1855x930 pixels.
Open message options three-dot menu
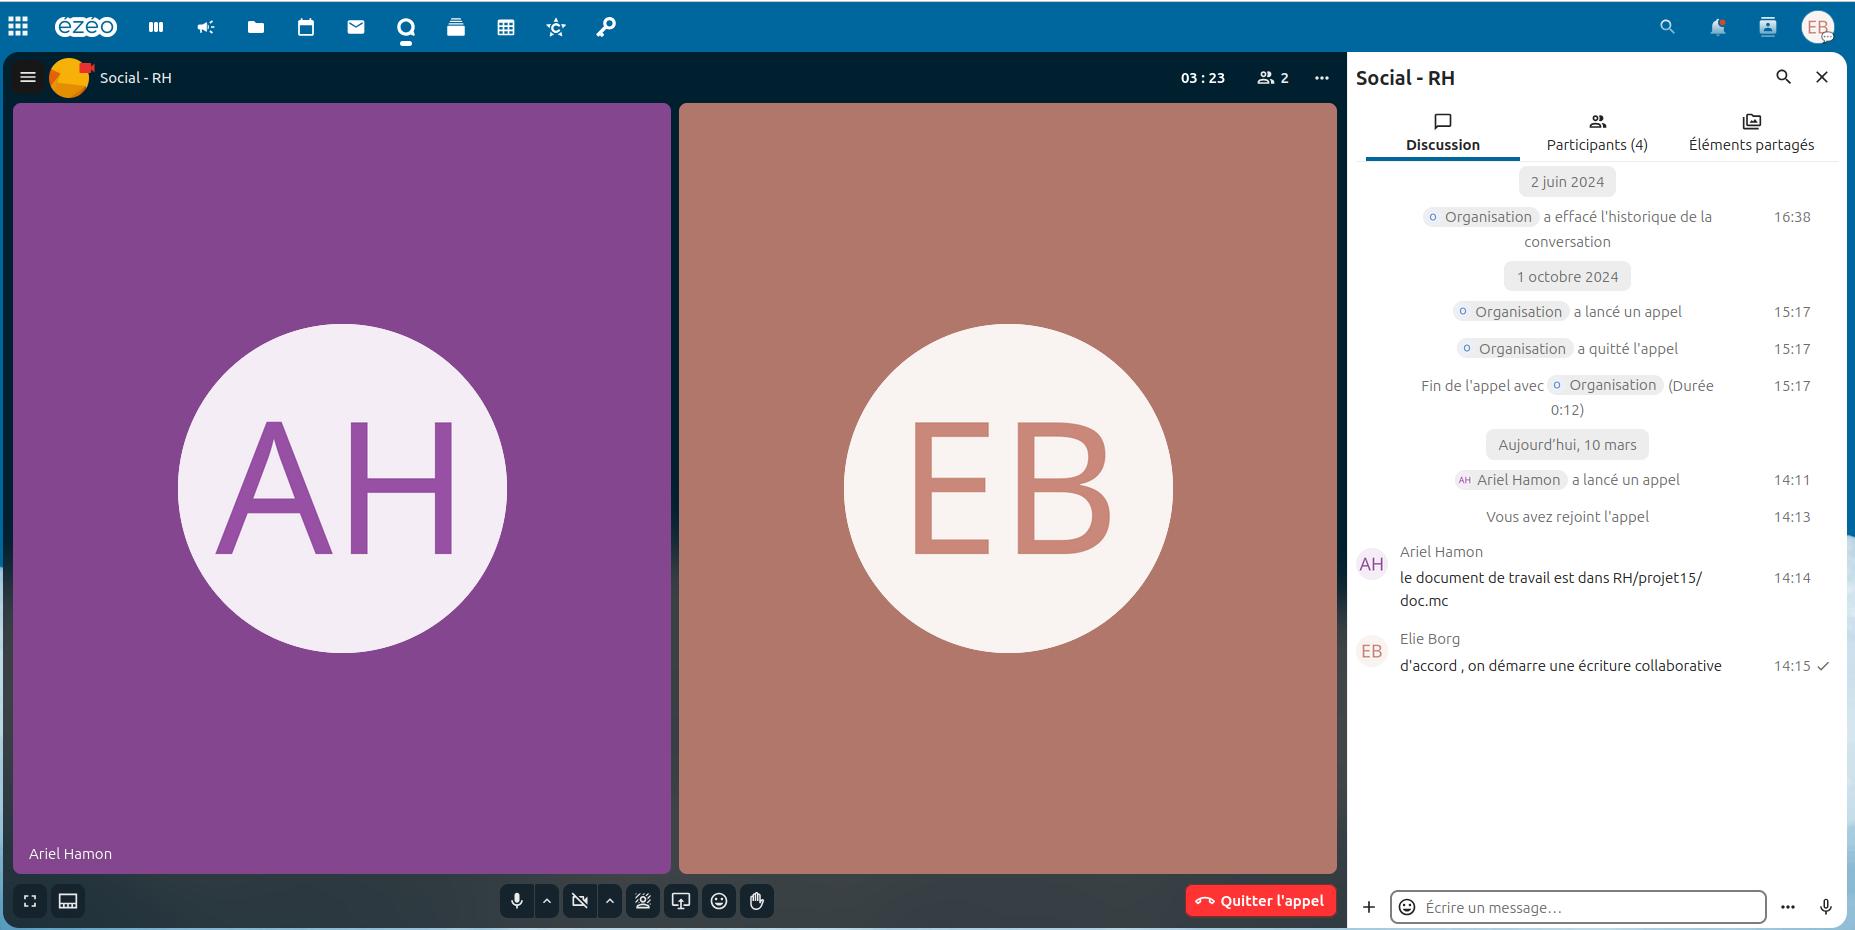1788,907
